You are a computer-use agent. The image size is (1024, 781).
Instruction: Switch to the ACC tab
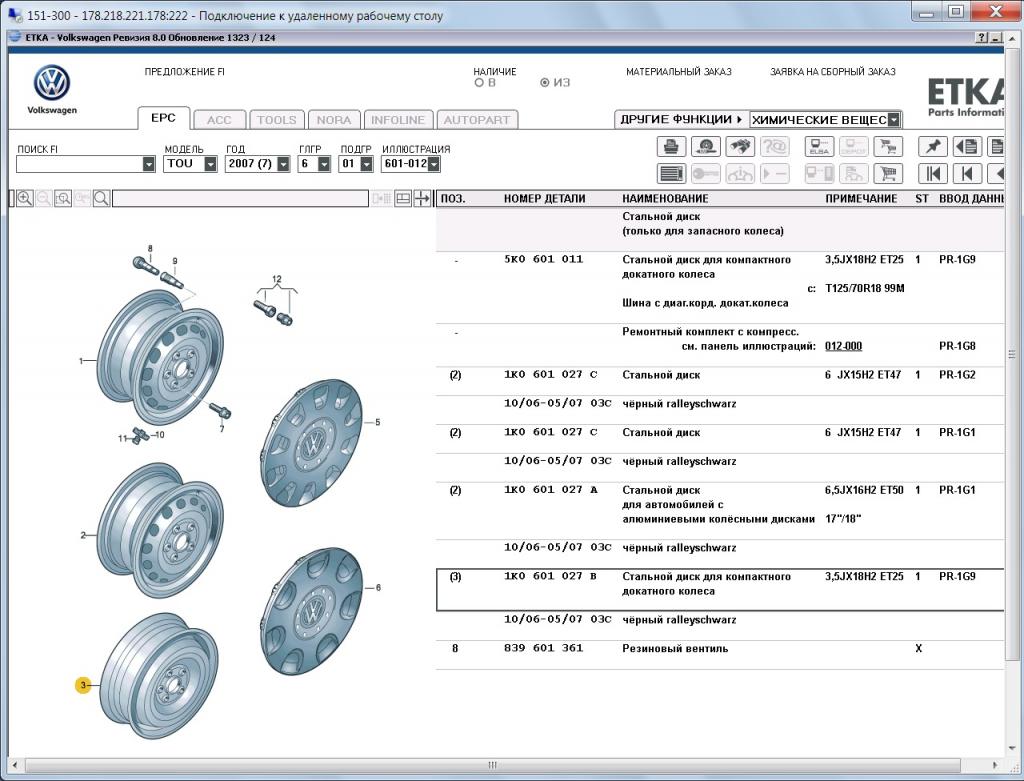point(219,120)
